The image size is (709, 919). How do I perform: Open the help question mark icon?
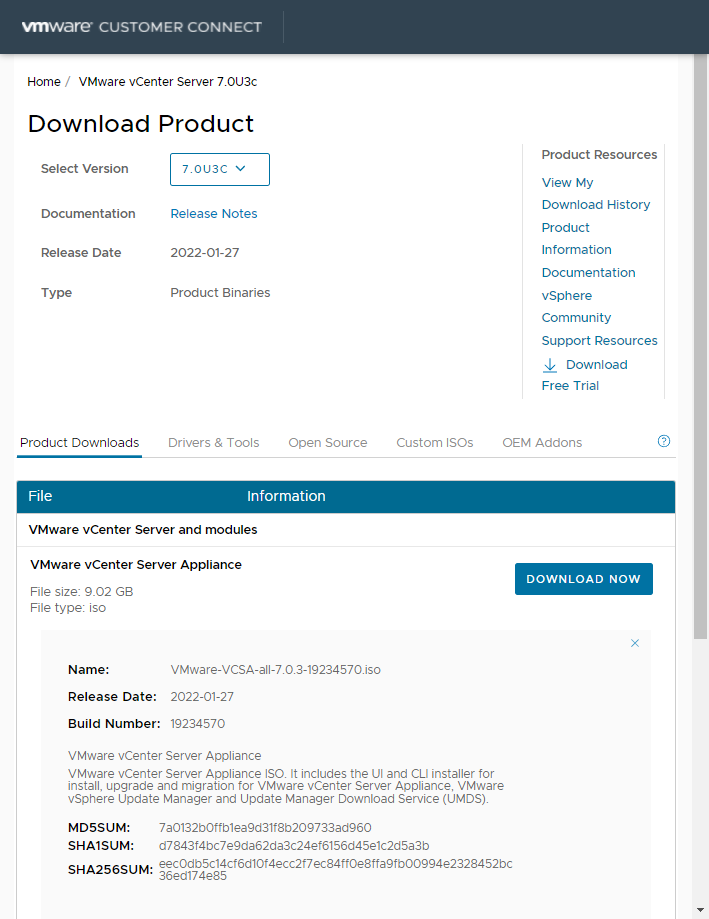pyautogui.click(x=663, y=441)
